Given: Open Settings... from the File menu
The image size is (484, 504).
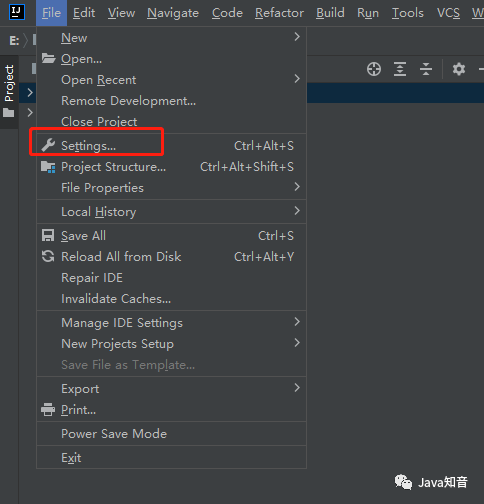Looking at the screenshot, I should (x=171, y=146).
